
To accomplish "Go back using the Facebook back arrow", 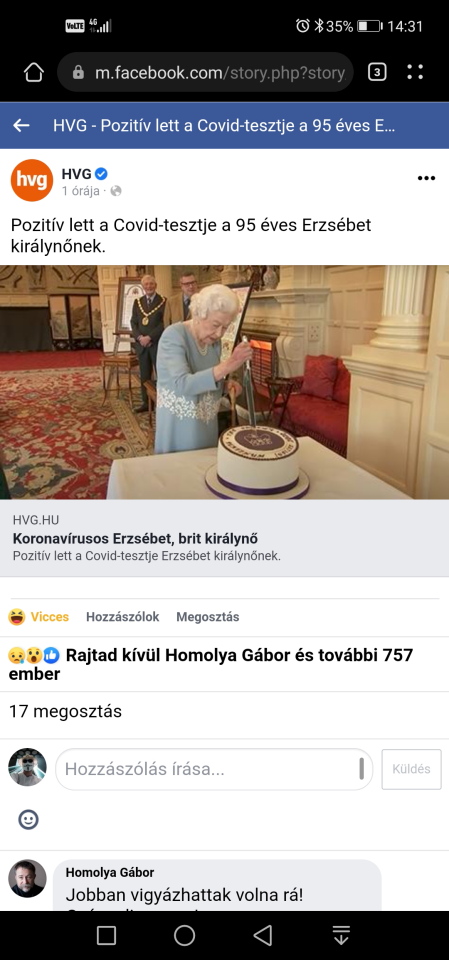I will click(x=21, y=126).
